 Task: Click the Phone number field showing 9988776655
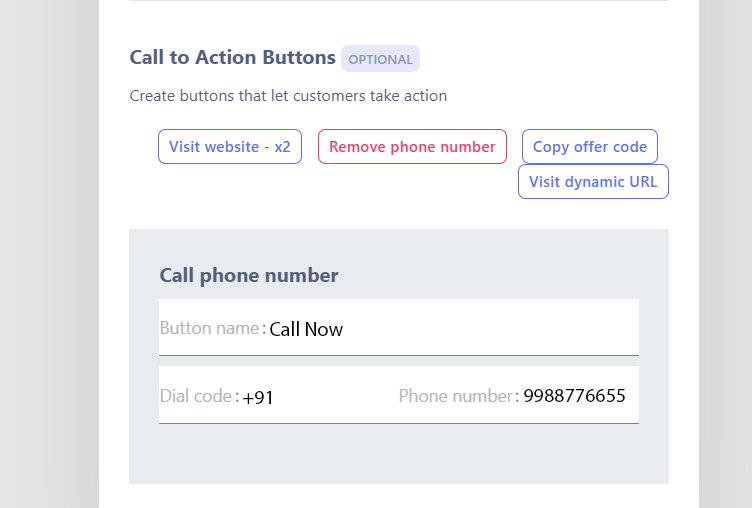click(574, 396)
